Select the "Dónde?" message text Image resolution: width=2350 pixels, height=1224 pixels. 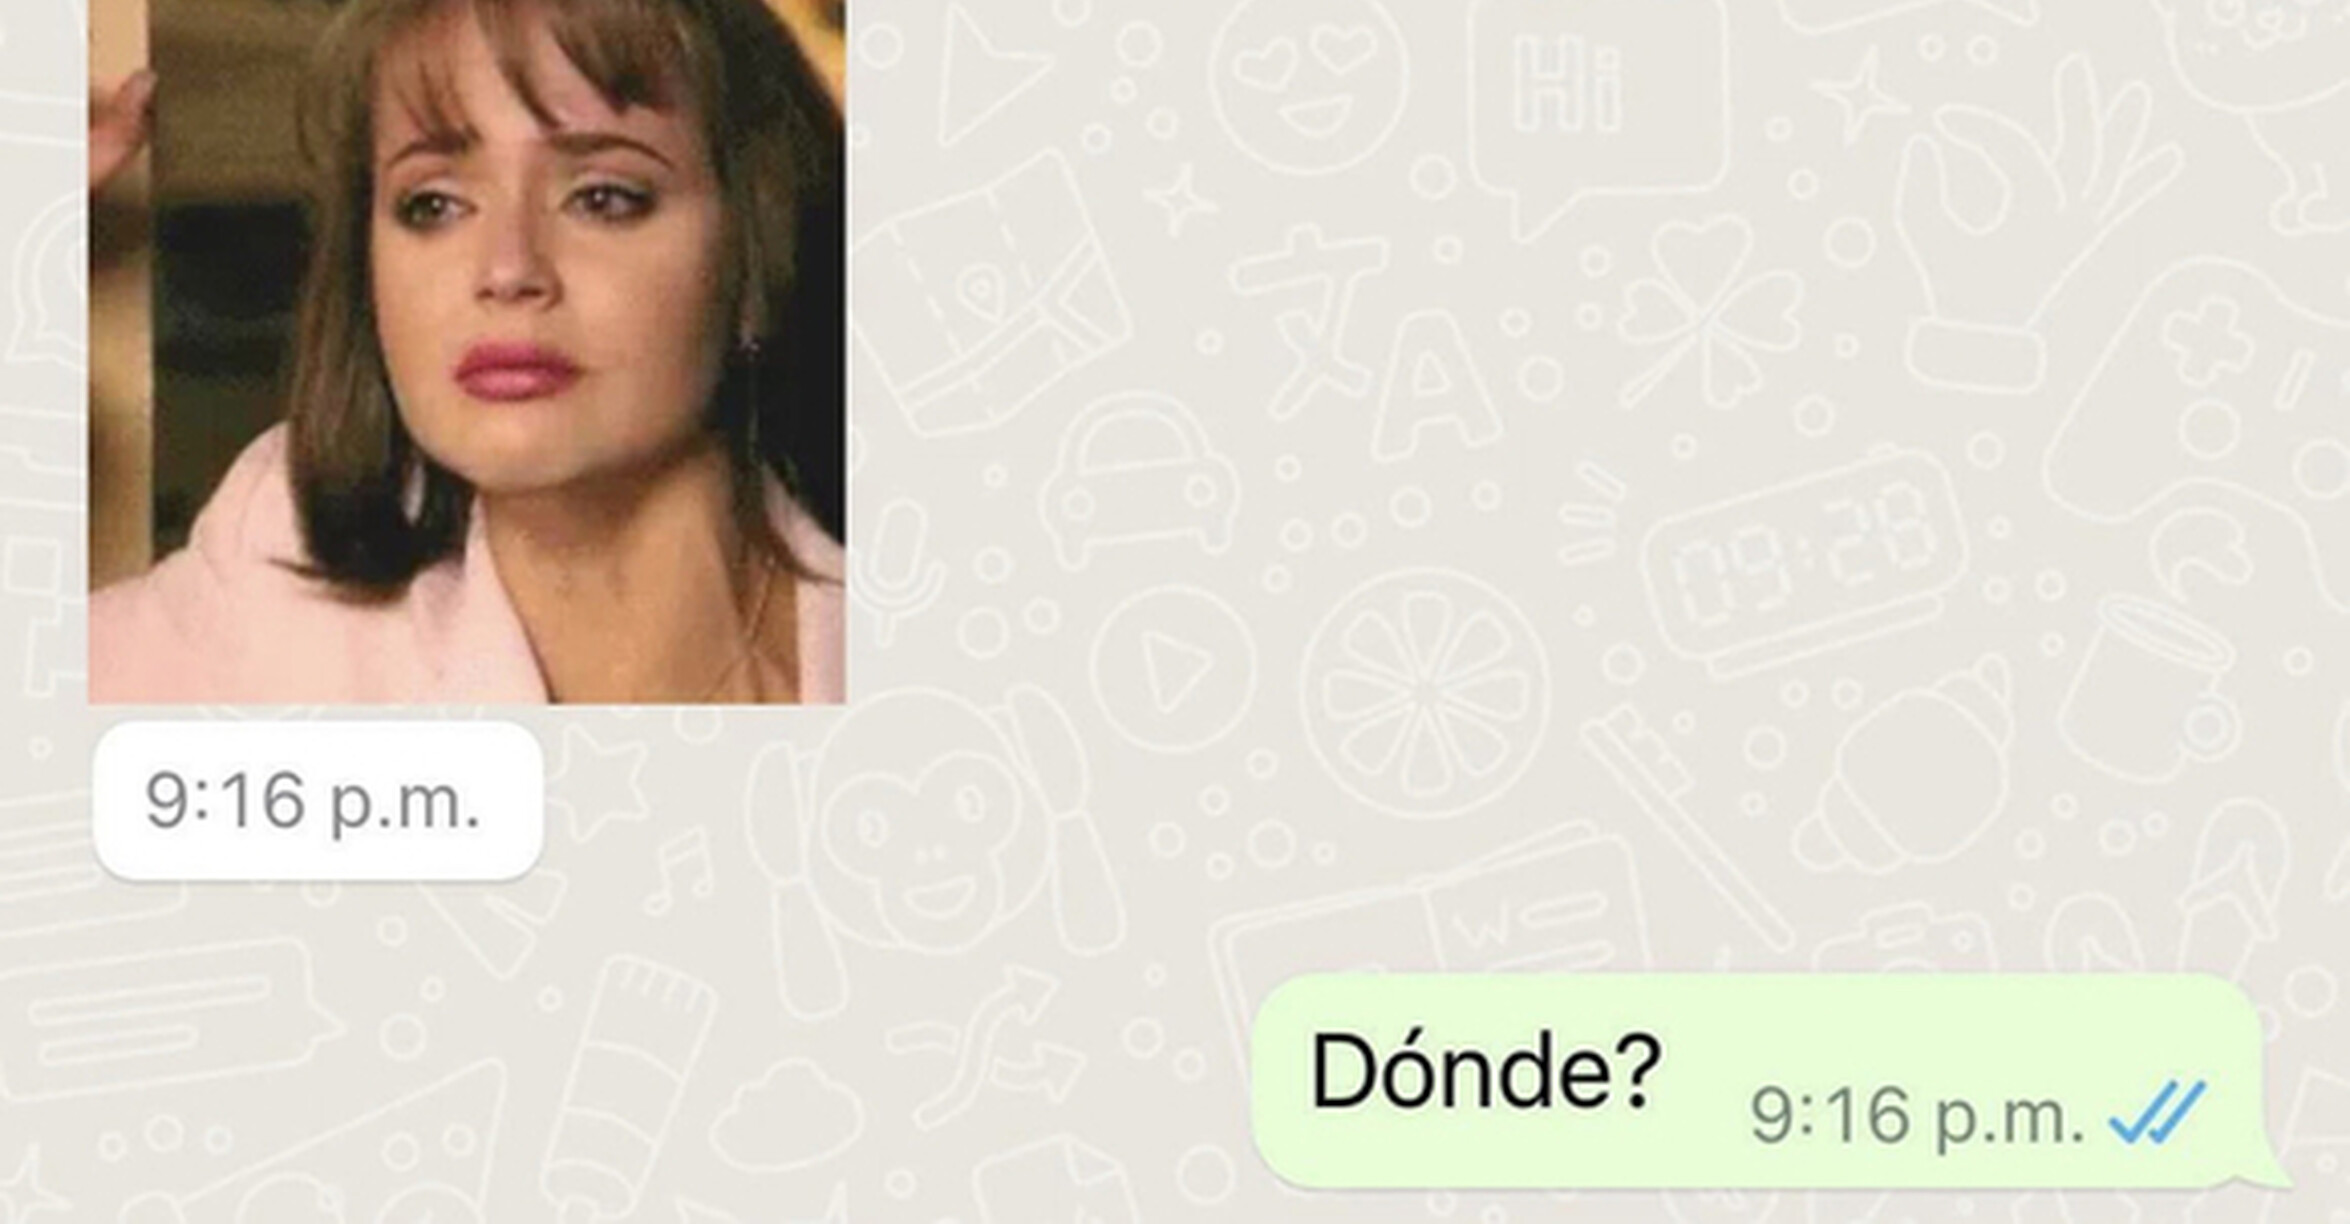[1485, 1072]
